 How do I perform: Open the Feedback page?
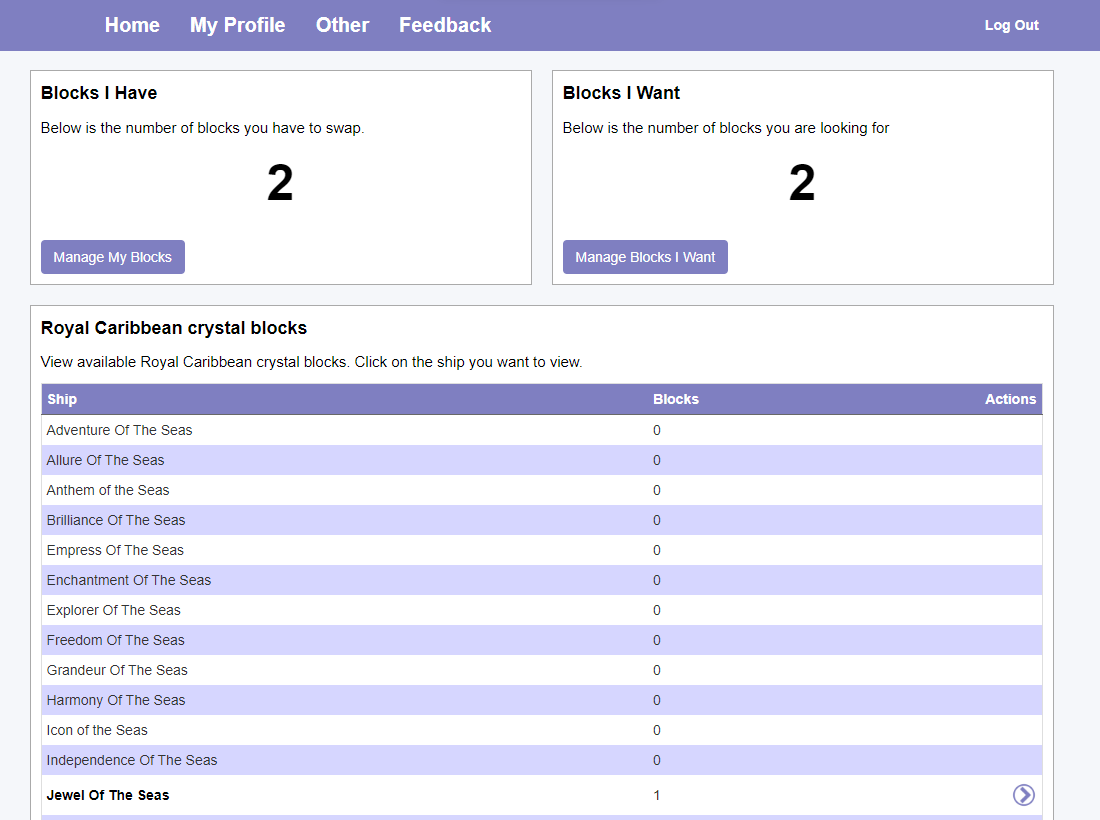pos(445,25)
